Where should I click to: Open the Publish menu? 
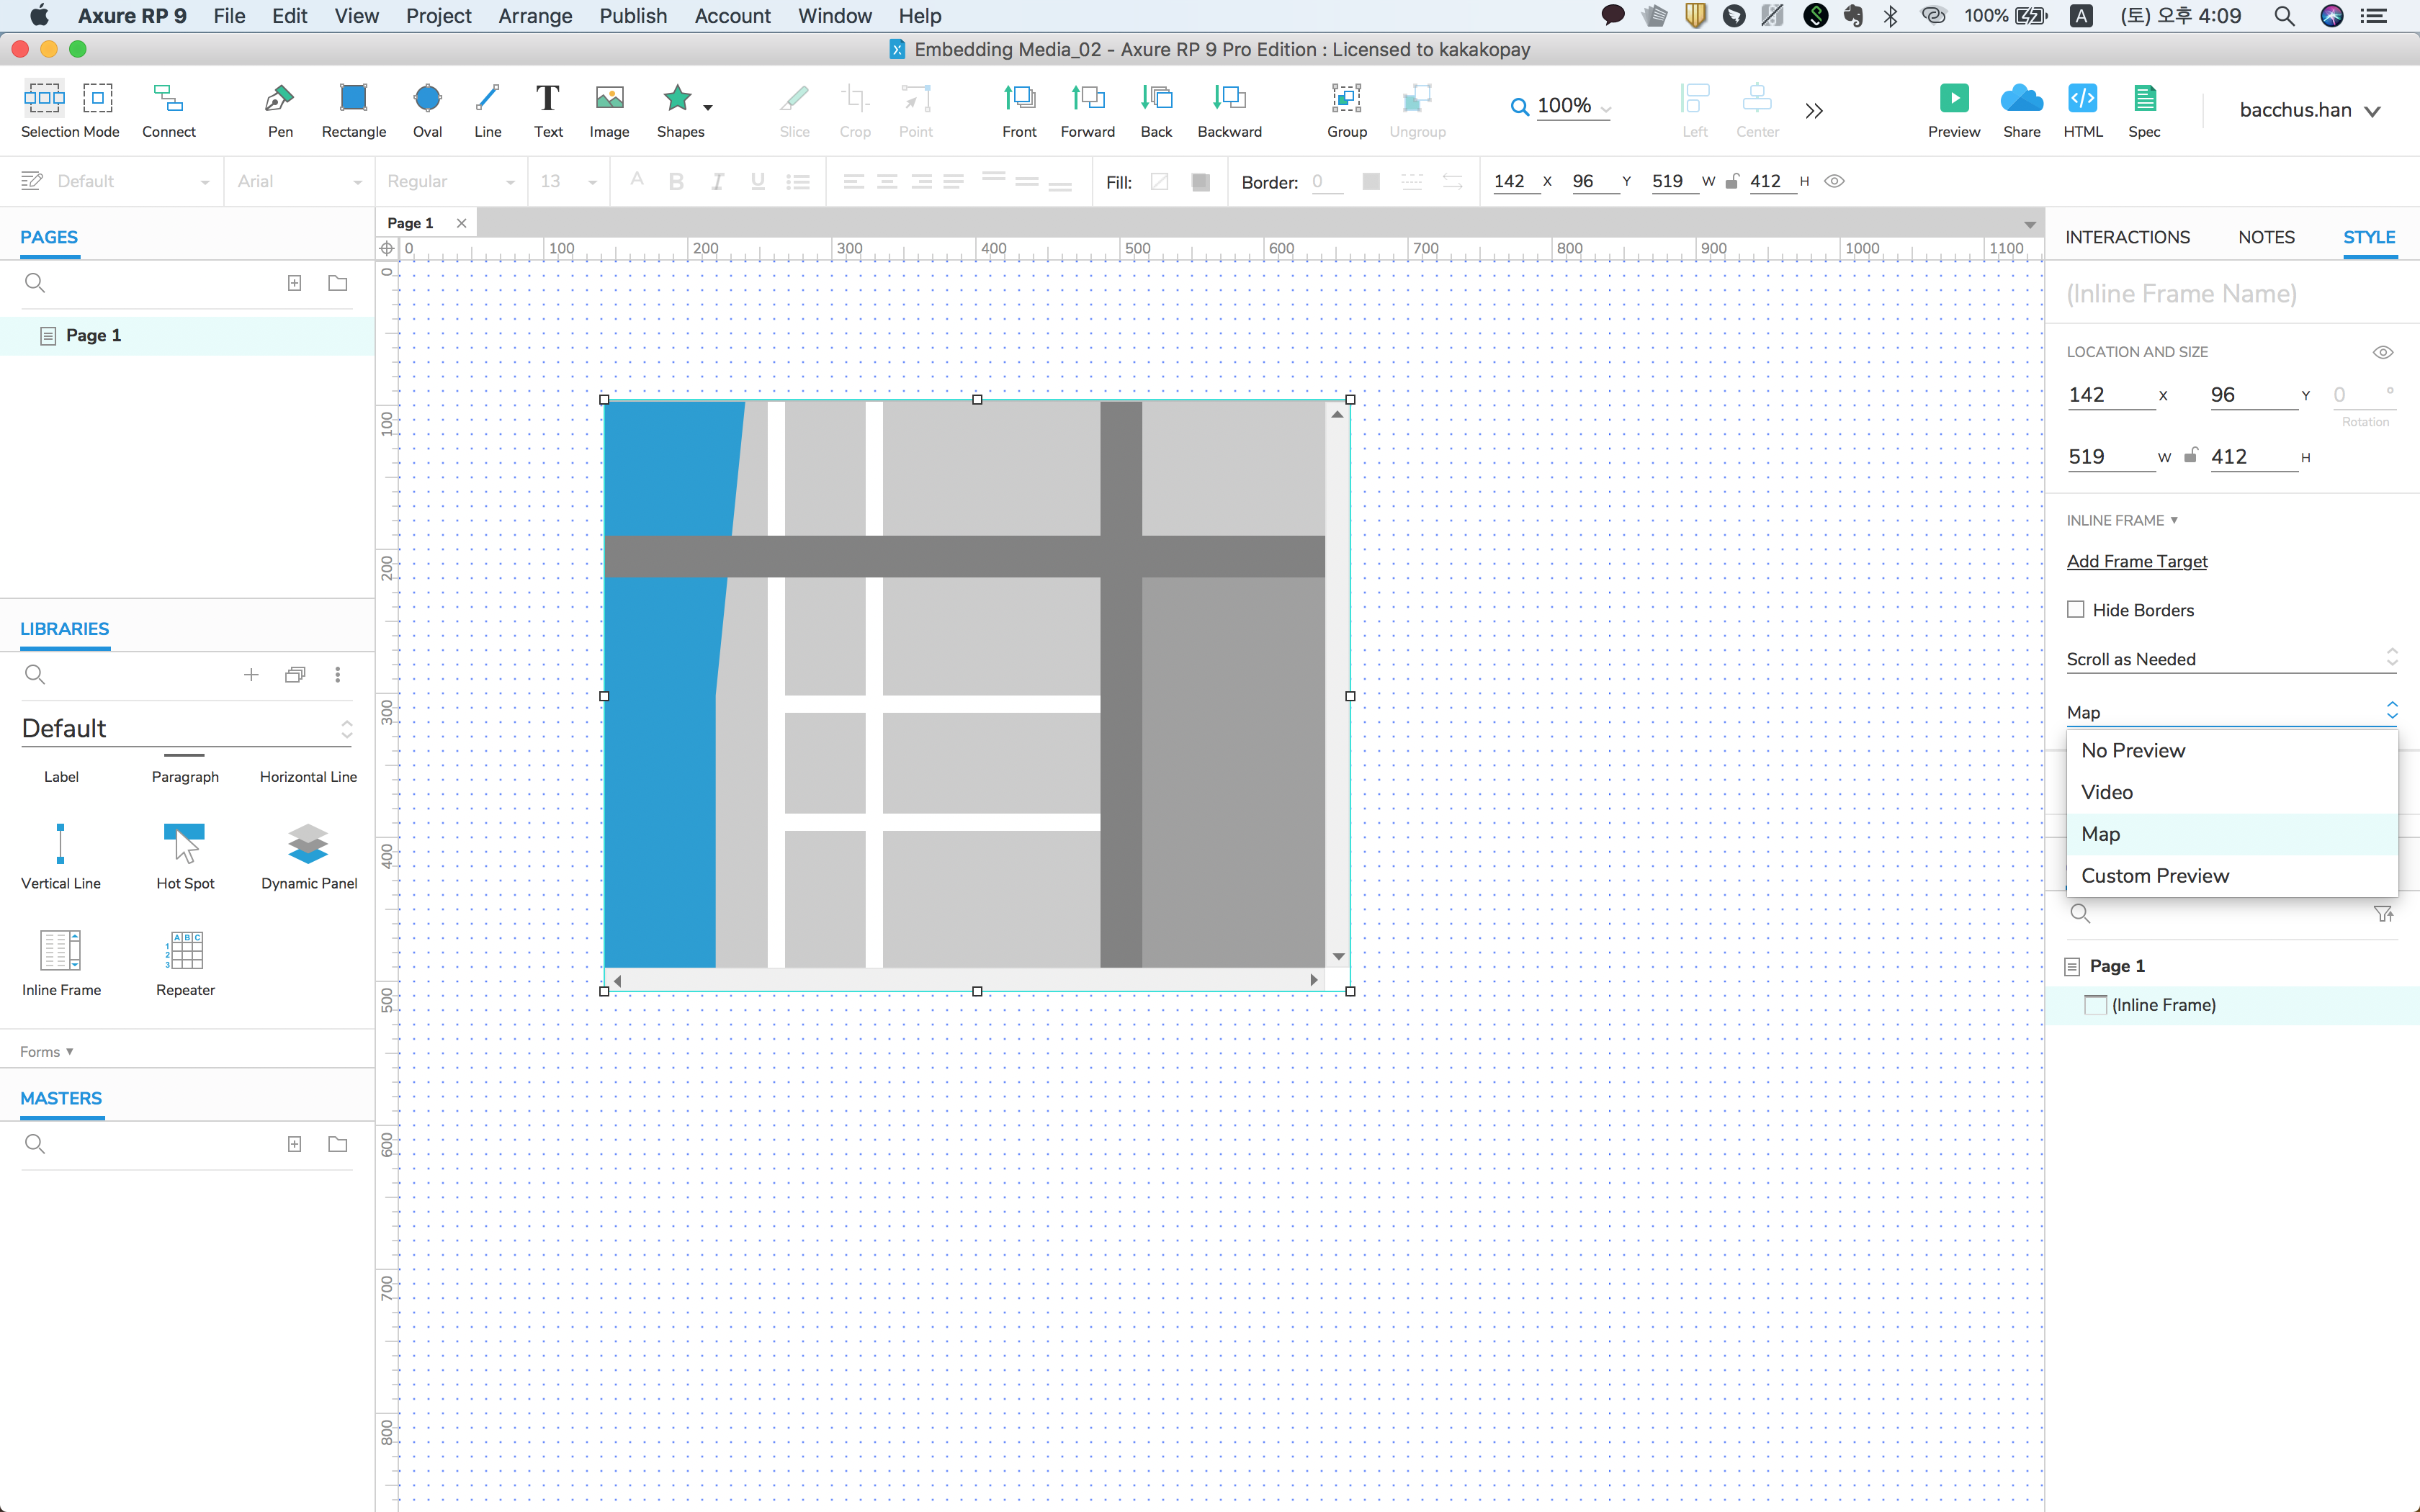point(633,16)
